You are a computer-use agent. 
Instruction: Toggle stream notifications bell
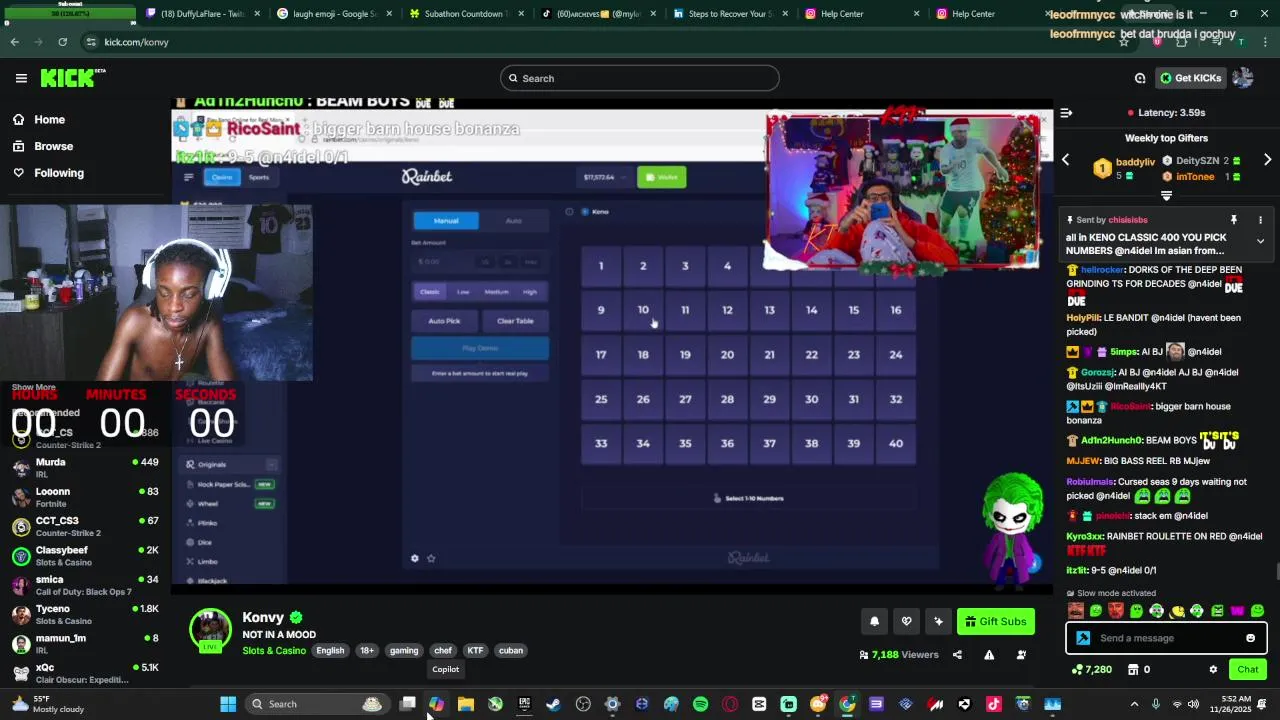(874, 621)
